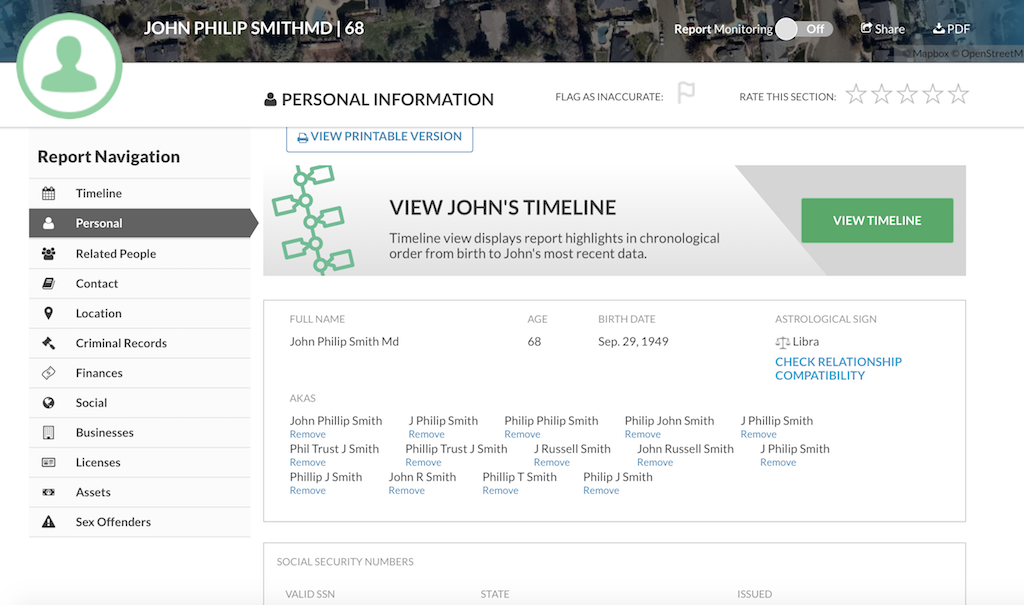Remove the AKA John Russell Smith
1024x605 pixels.
(655, 463)
